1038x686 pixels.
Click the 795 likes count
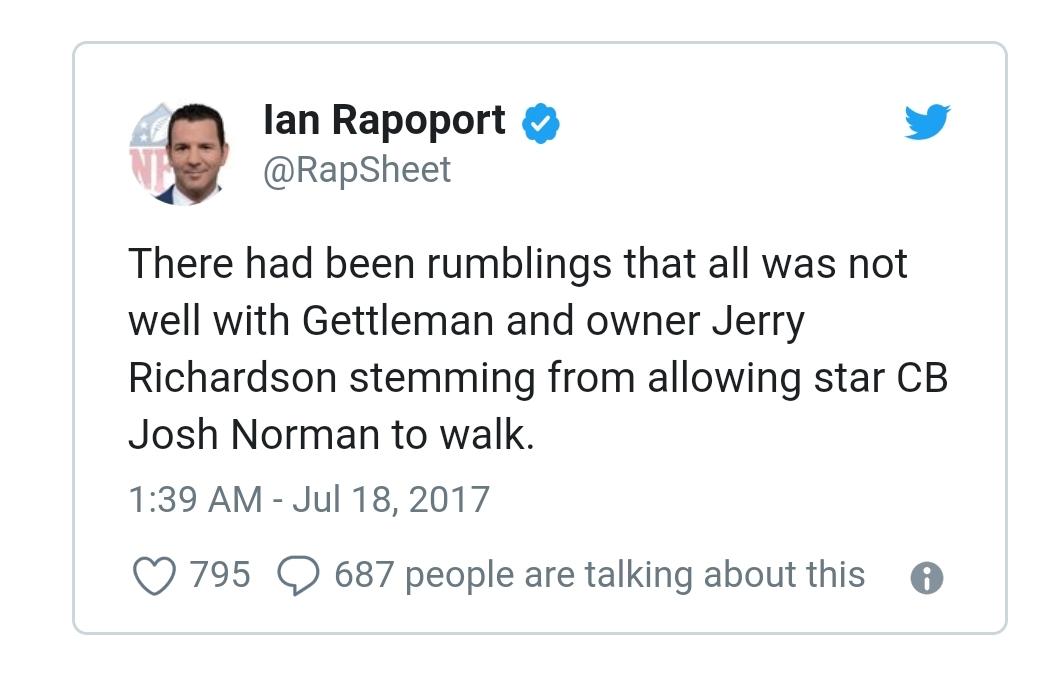(x=220, y=574)
